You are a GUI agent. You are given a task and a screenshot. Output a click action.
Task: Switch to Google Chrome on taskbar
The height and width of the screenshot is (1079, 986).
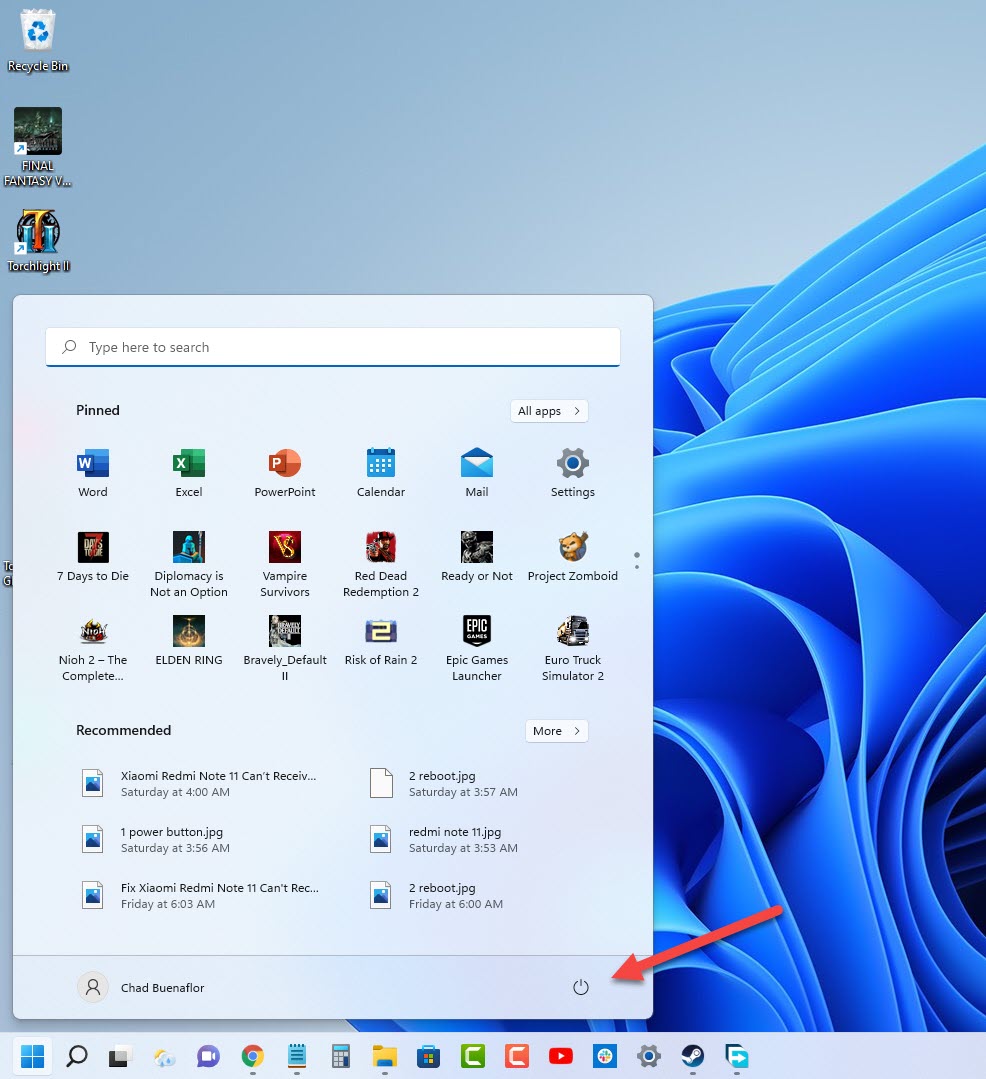pyautogui.click(x=253, y=1056)
